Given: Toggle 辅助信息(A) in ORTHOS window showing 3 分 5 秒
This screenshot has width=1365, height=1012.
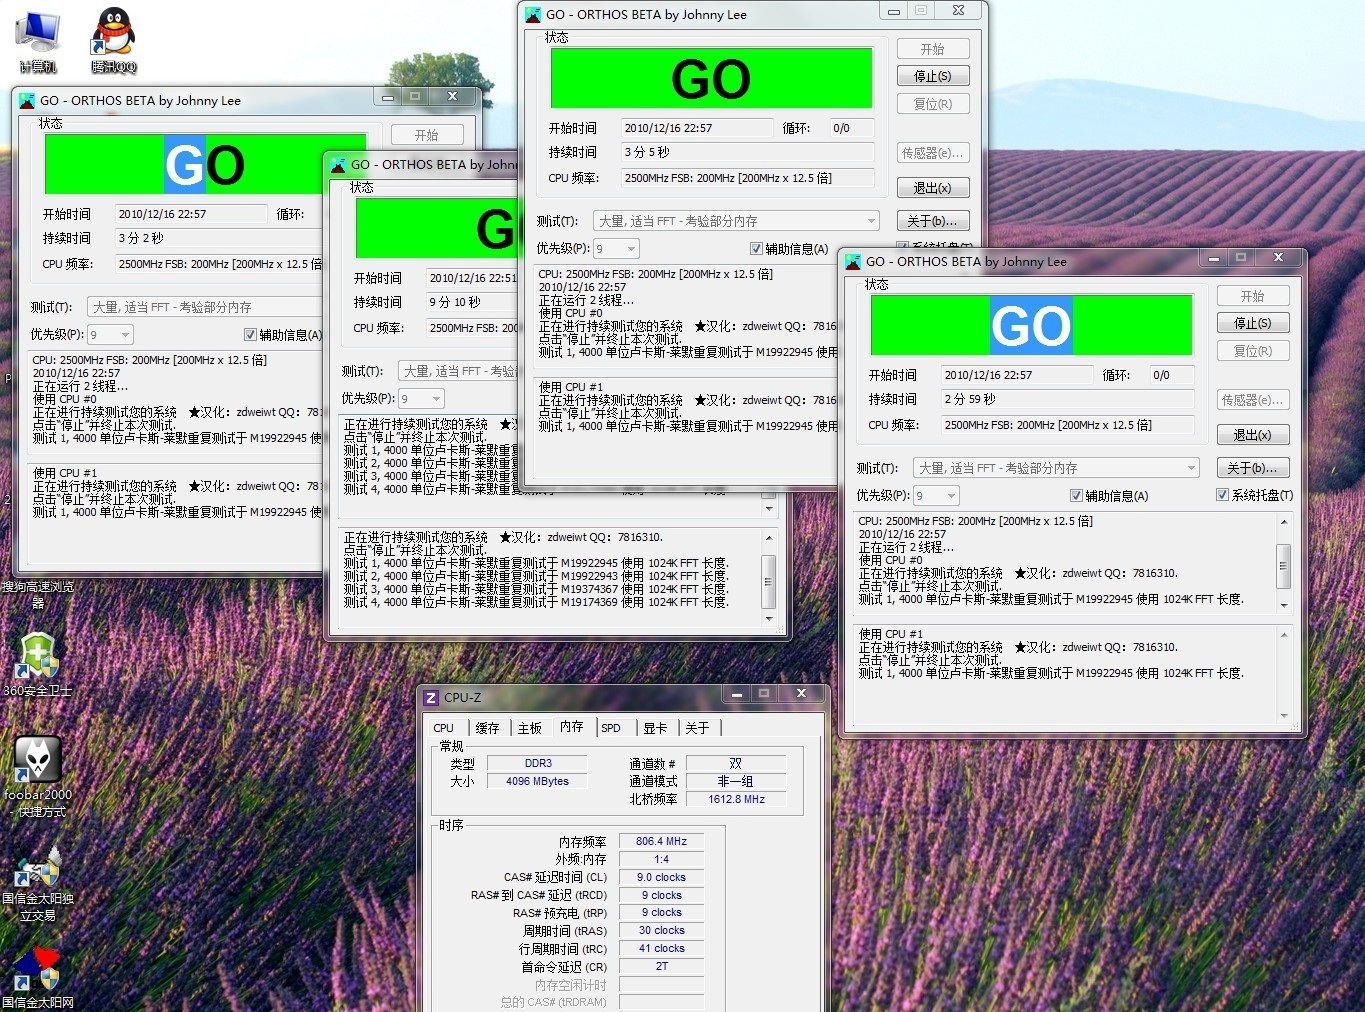Looking at the screenshot, I should pos(756,249).
